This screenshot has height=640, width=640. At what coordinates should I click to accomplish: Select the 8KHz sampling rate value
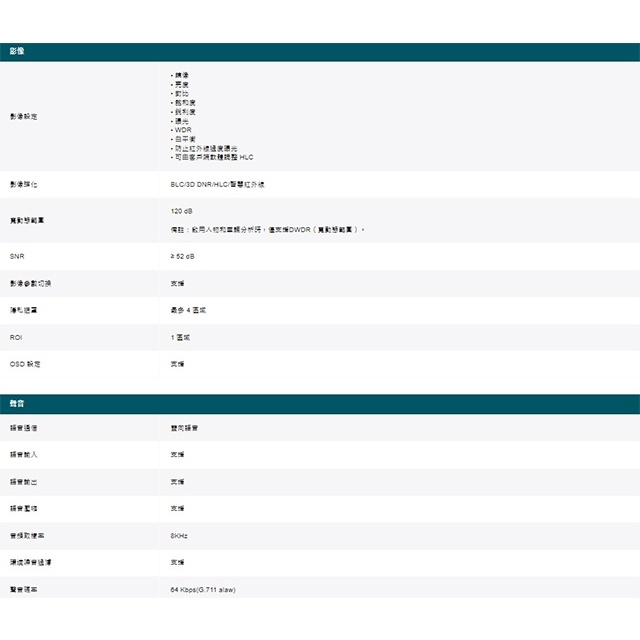(x=180, y=536)
